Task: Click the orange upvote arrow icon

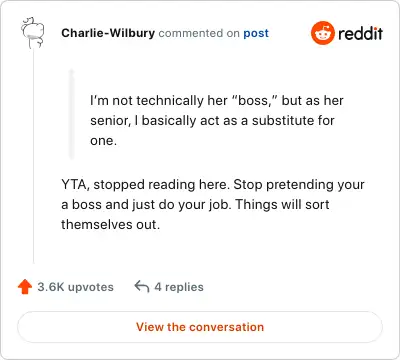Action: pyautogui.click(x=25, y=287)
